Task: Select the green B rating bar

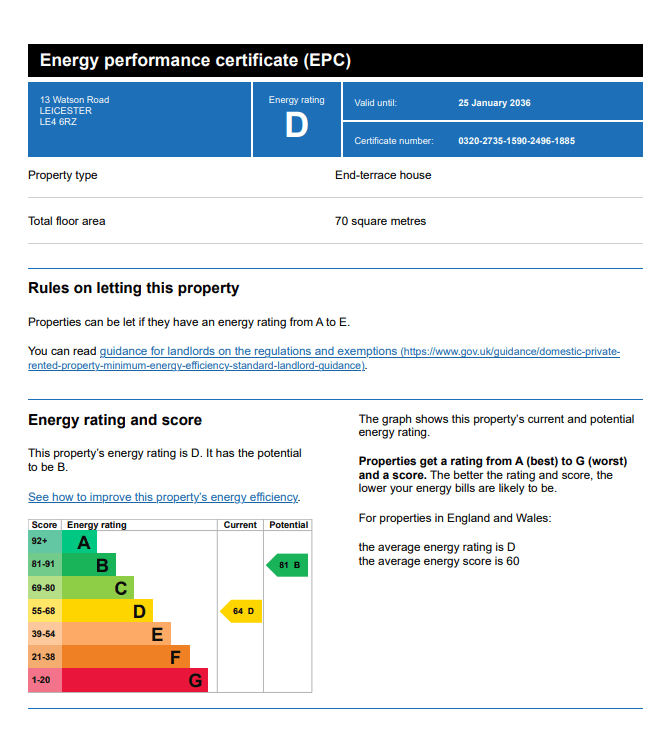Action: pyautogui.click(x=89, y=565)
